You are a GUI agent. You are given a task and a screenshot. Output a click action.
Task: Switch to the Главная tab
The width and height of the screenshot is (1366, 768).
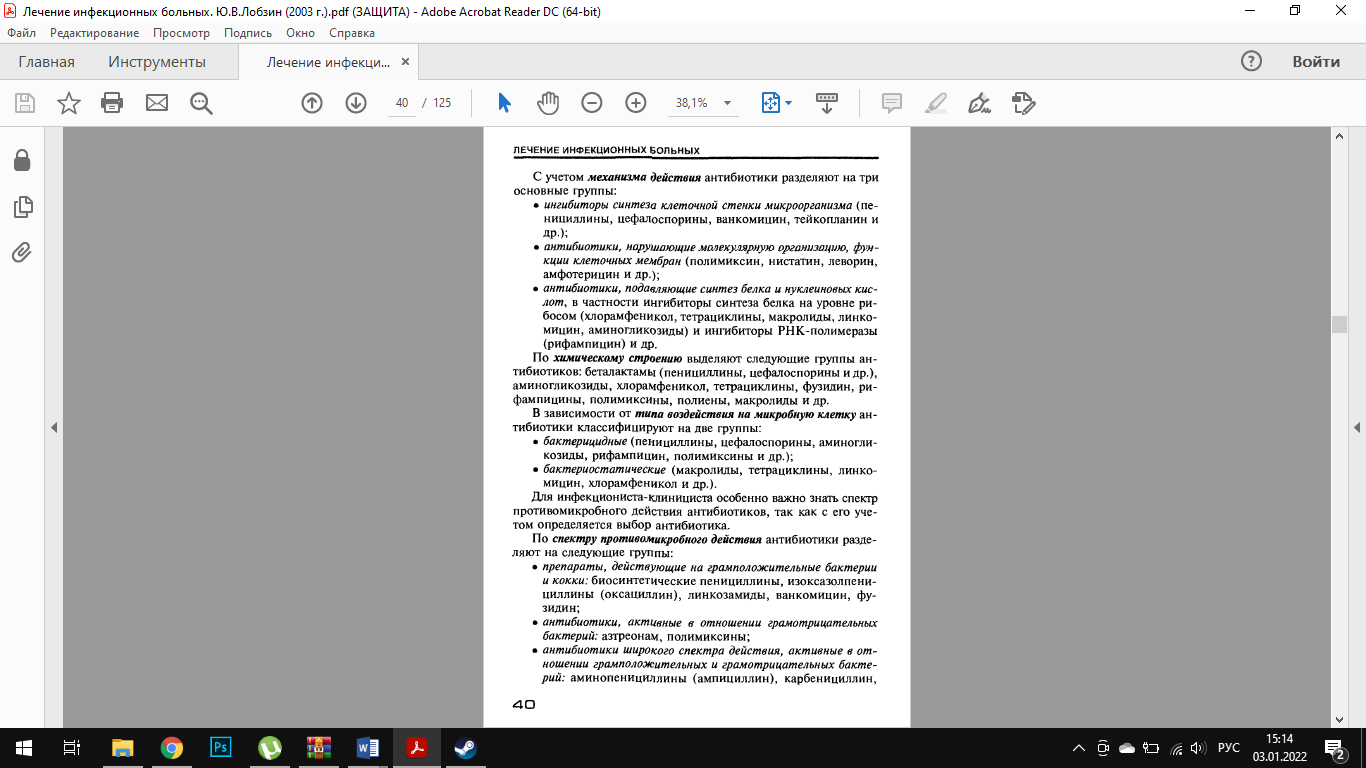point(46,62)
